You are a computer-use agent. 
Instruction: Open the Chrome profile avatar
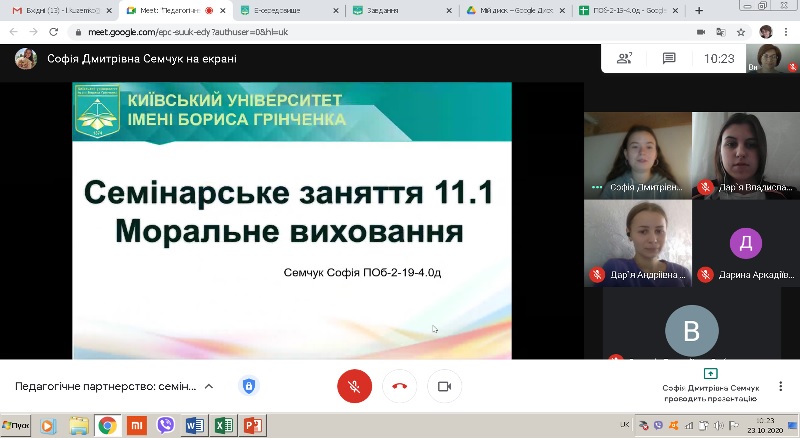[x=765, y=32]
